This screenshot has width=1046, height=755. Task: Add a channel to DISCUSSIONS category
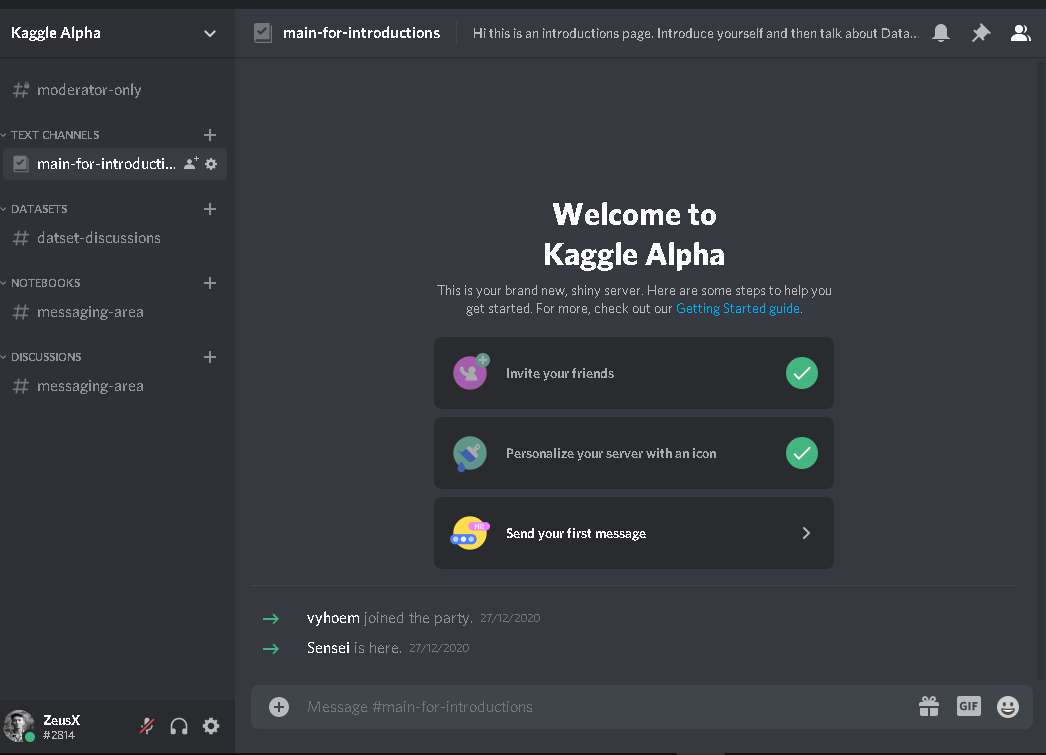(209, 357)
